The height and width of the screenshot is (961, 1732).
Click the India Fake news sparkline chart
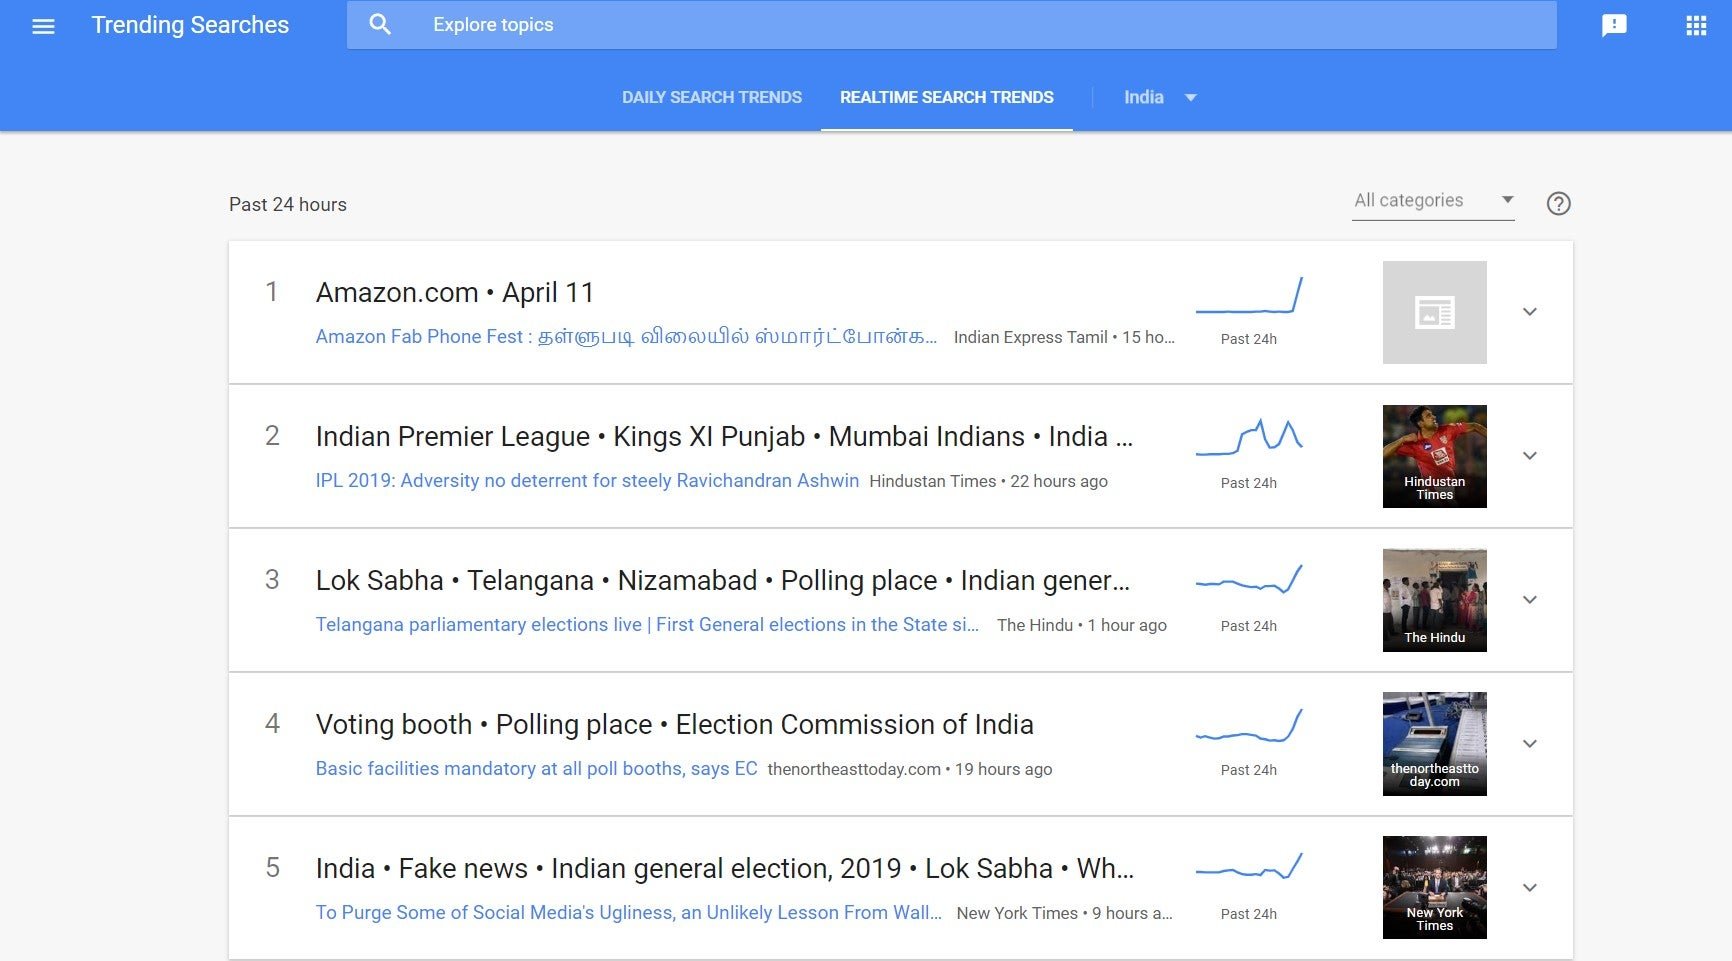1249,868
